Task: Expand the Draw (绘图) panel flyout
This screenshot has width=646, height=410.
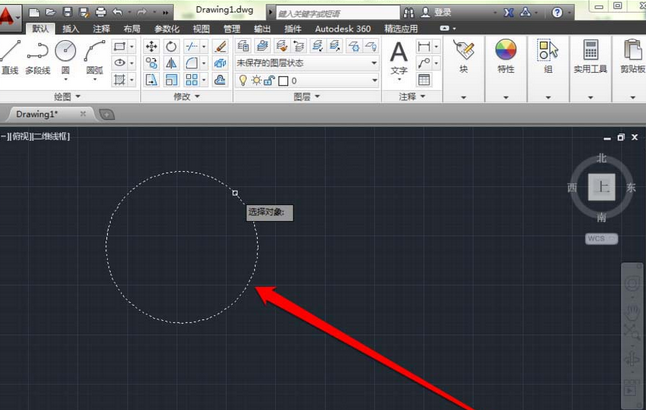Action: point(70,97)
